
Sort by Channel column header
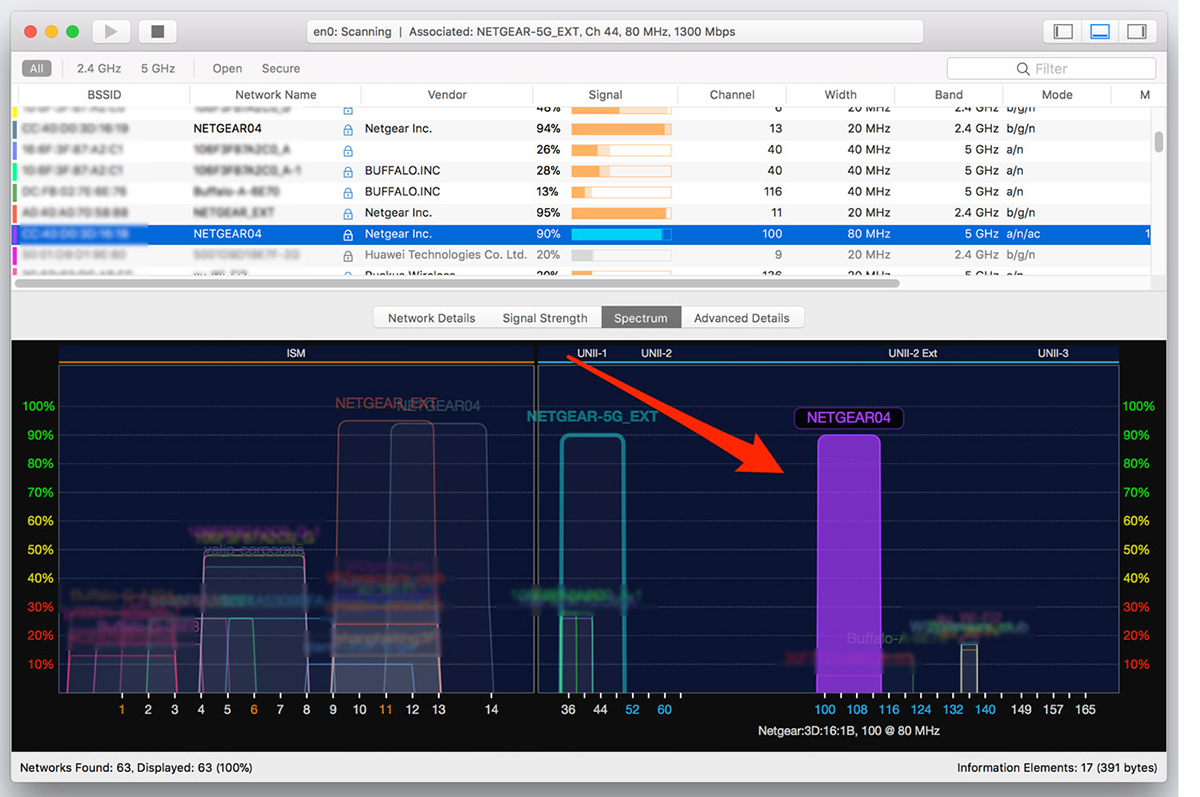click(732, 95)
